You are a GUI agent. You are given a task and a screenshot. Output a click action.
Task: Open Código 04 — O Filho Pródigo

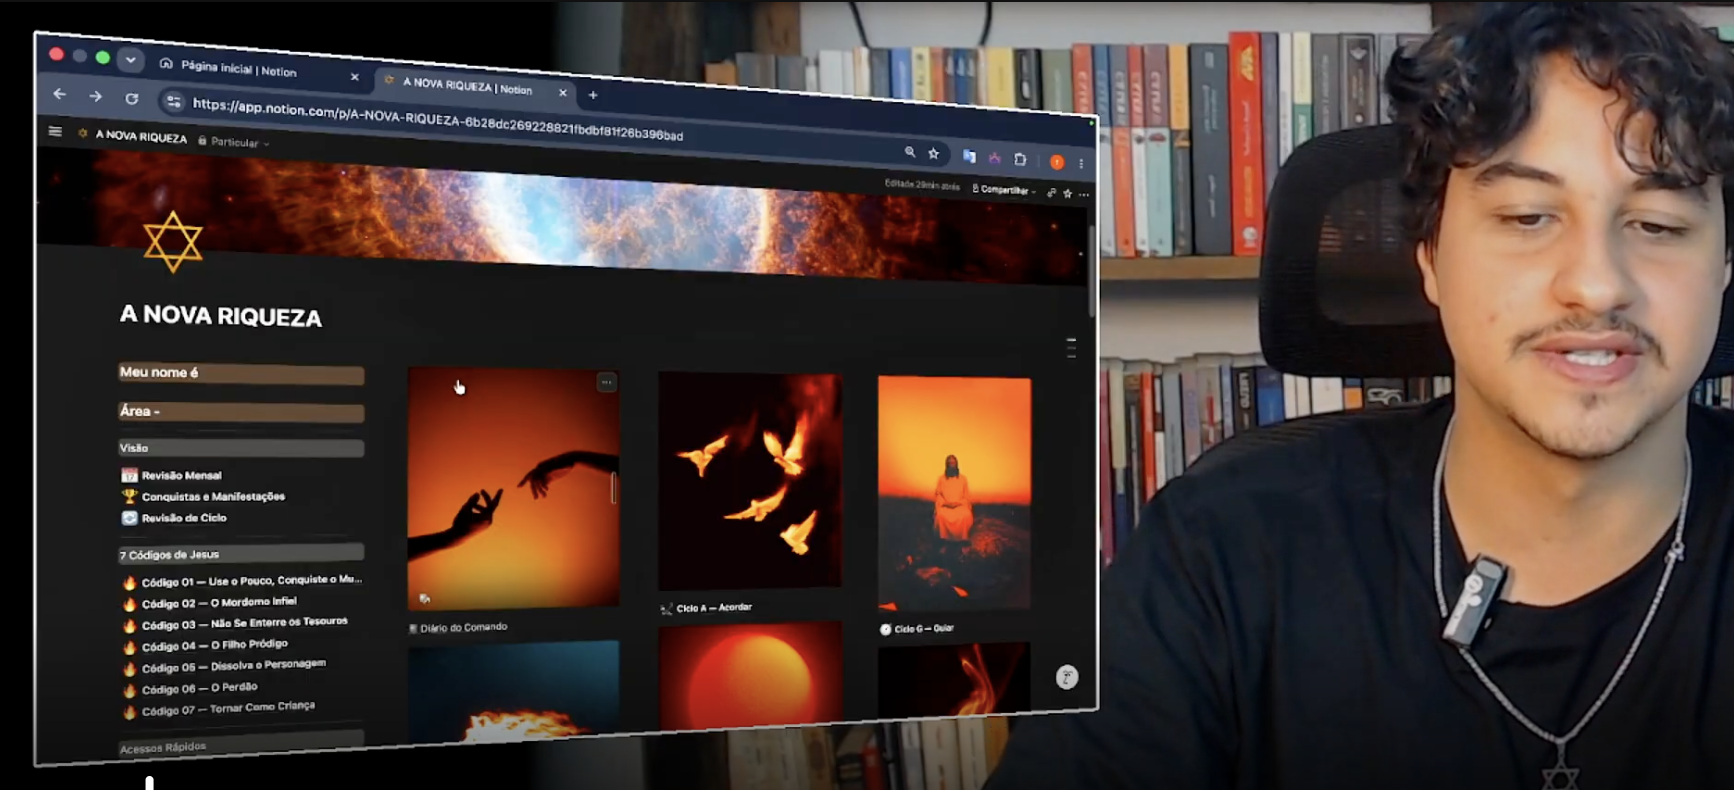(205, 645)
